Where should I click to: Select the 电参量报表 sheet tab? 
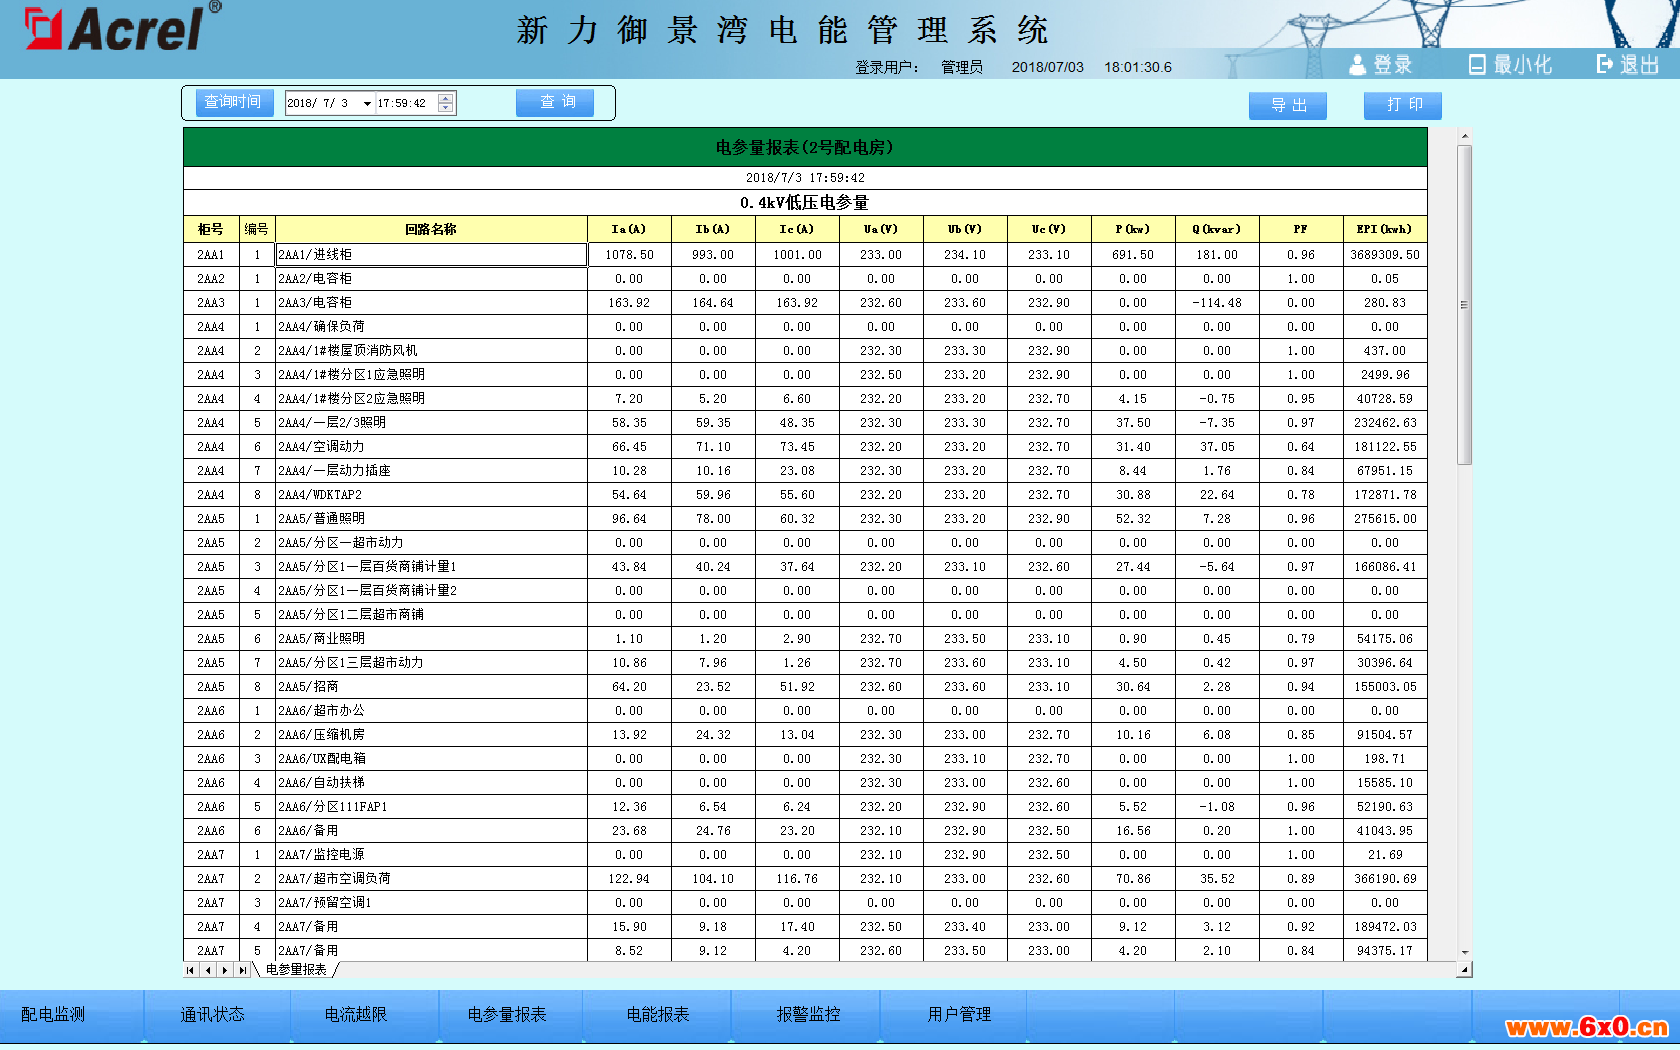(296, 970)
